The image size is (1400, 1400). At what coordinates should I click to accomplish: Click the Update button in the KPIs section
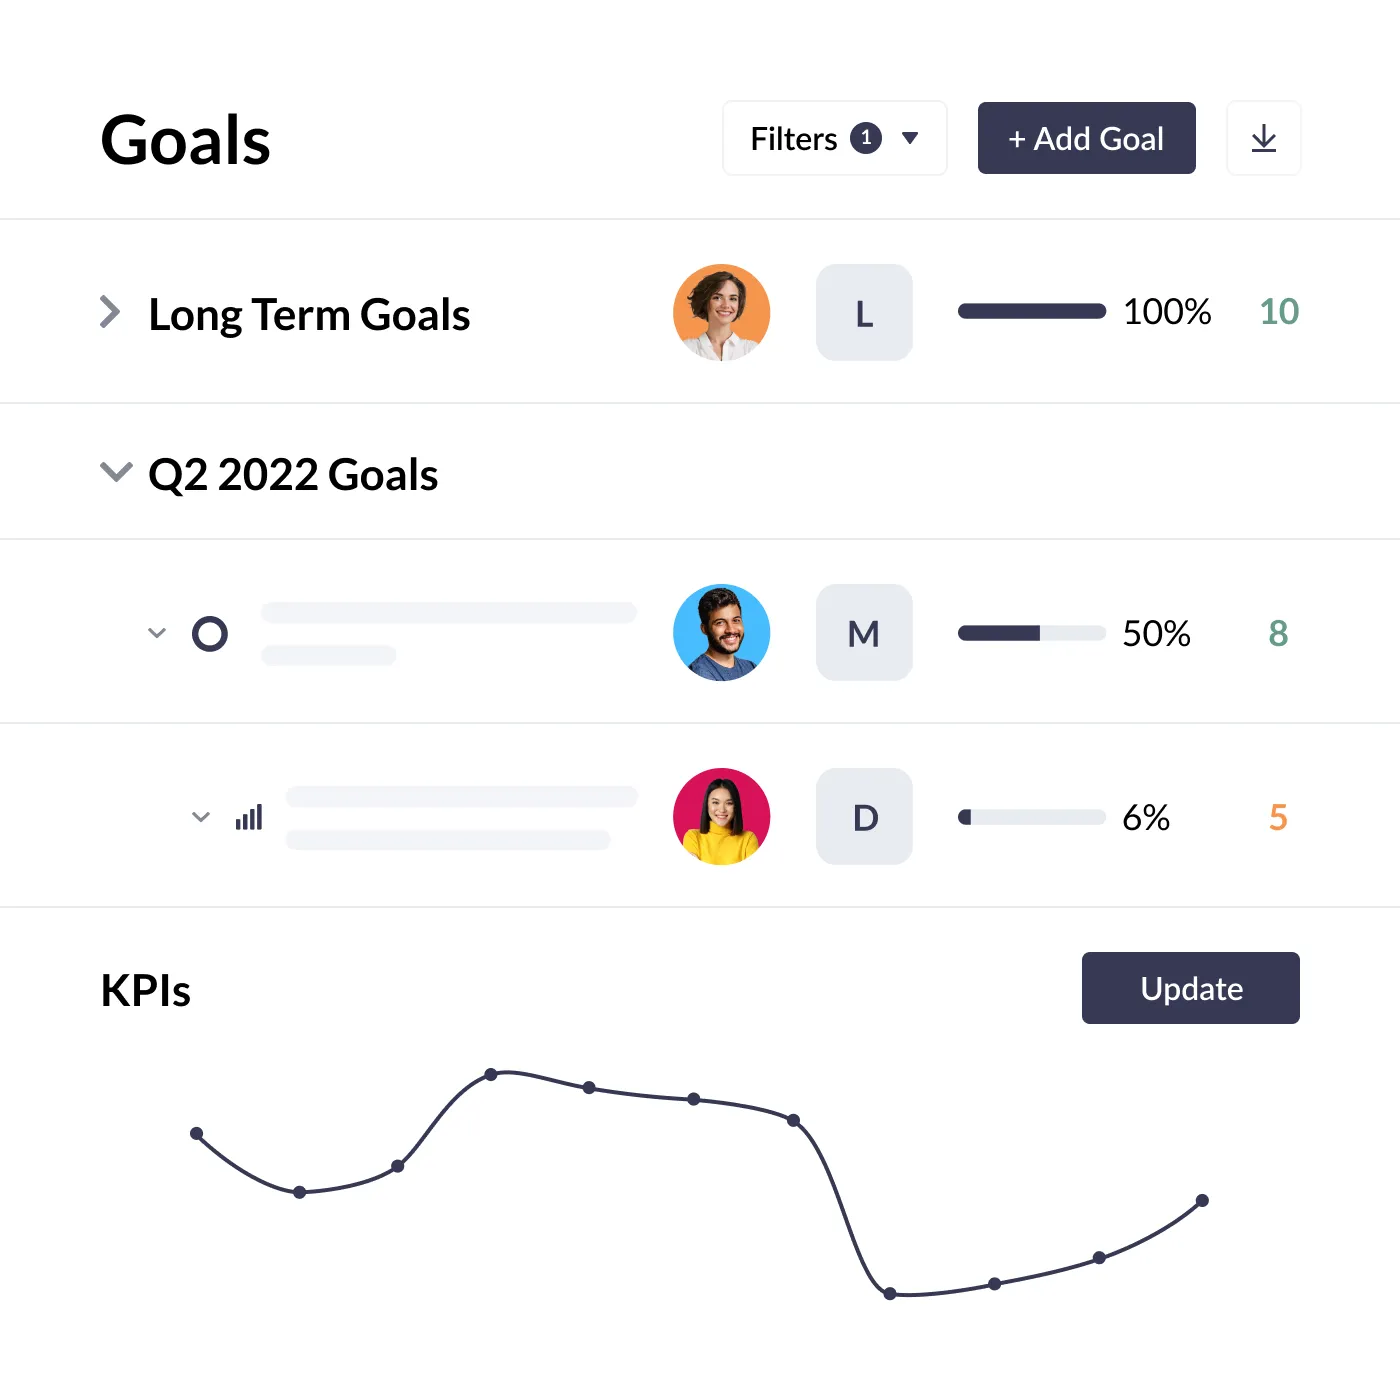coord(1190,988)
